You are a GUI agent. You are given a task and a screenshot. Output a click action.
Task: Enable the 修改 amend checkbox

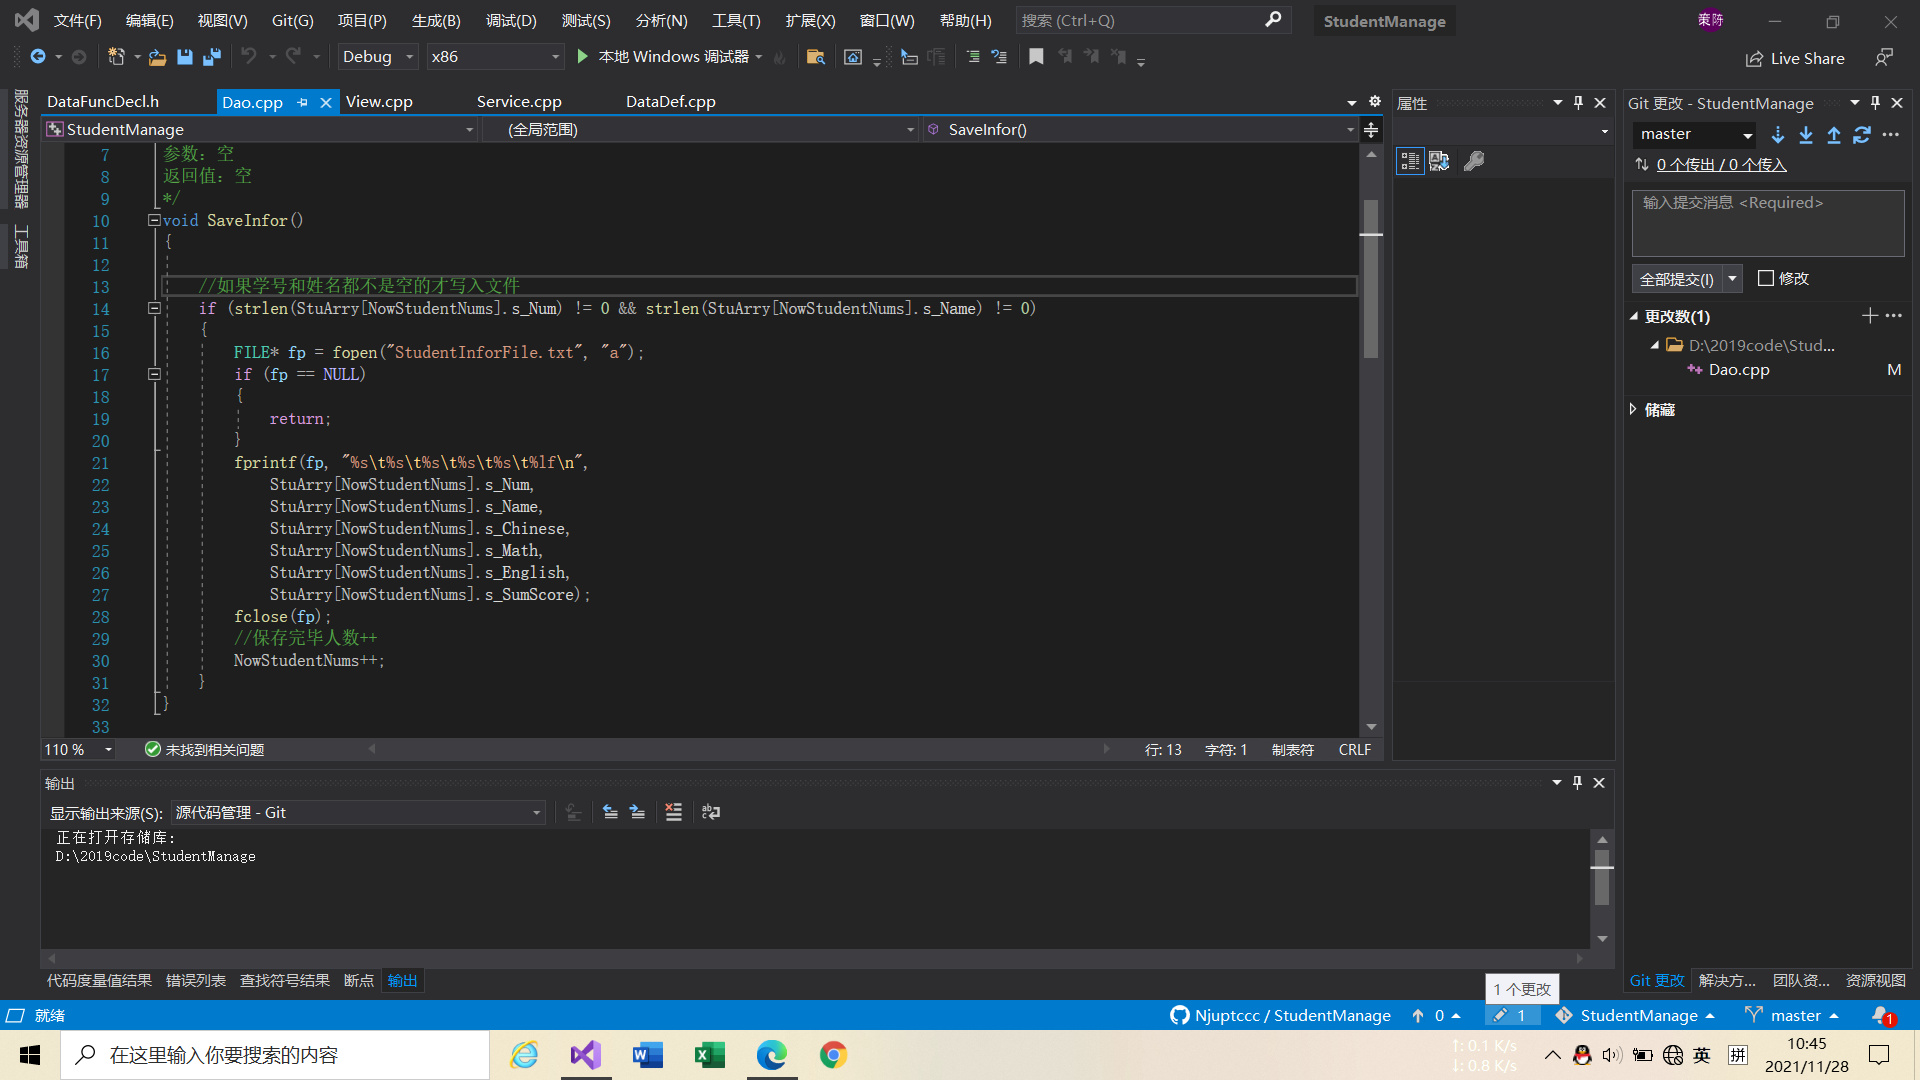(1766, 279)
